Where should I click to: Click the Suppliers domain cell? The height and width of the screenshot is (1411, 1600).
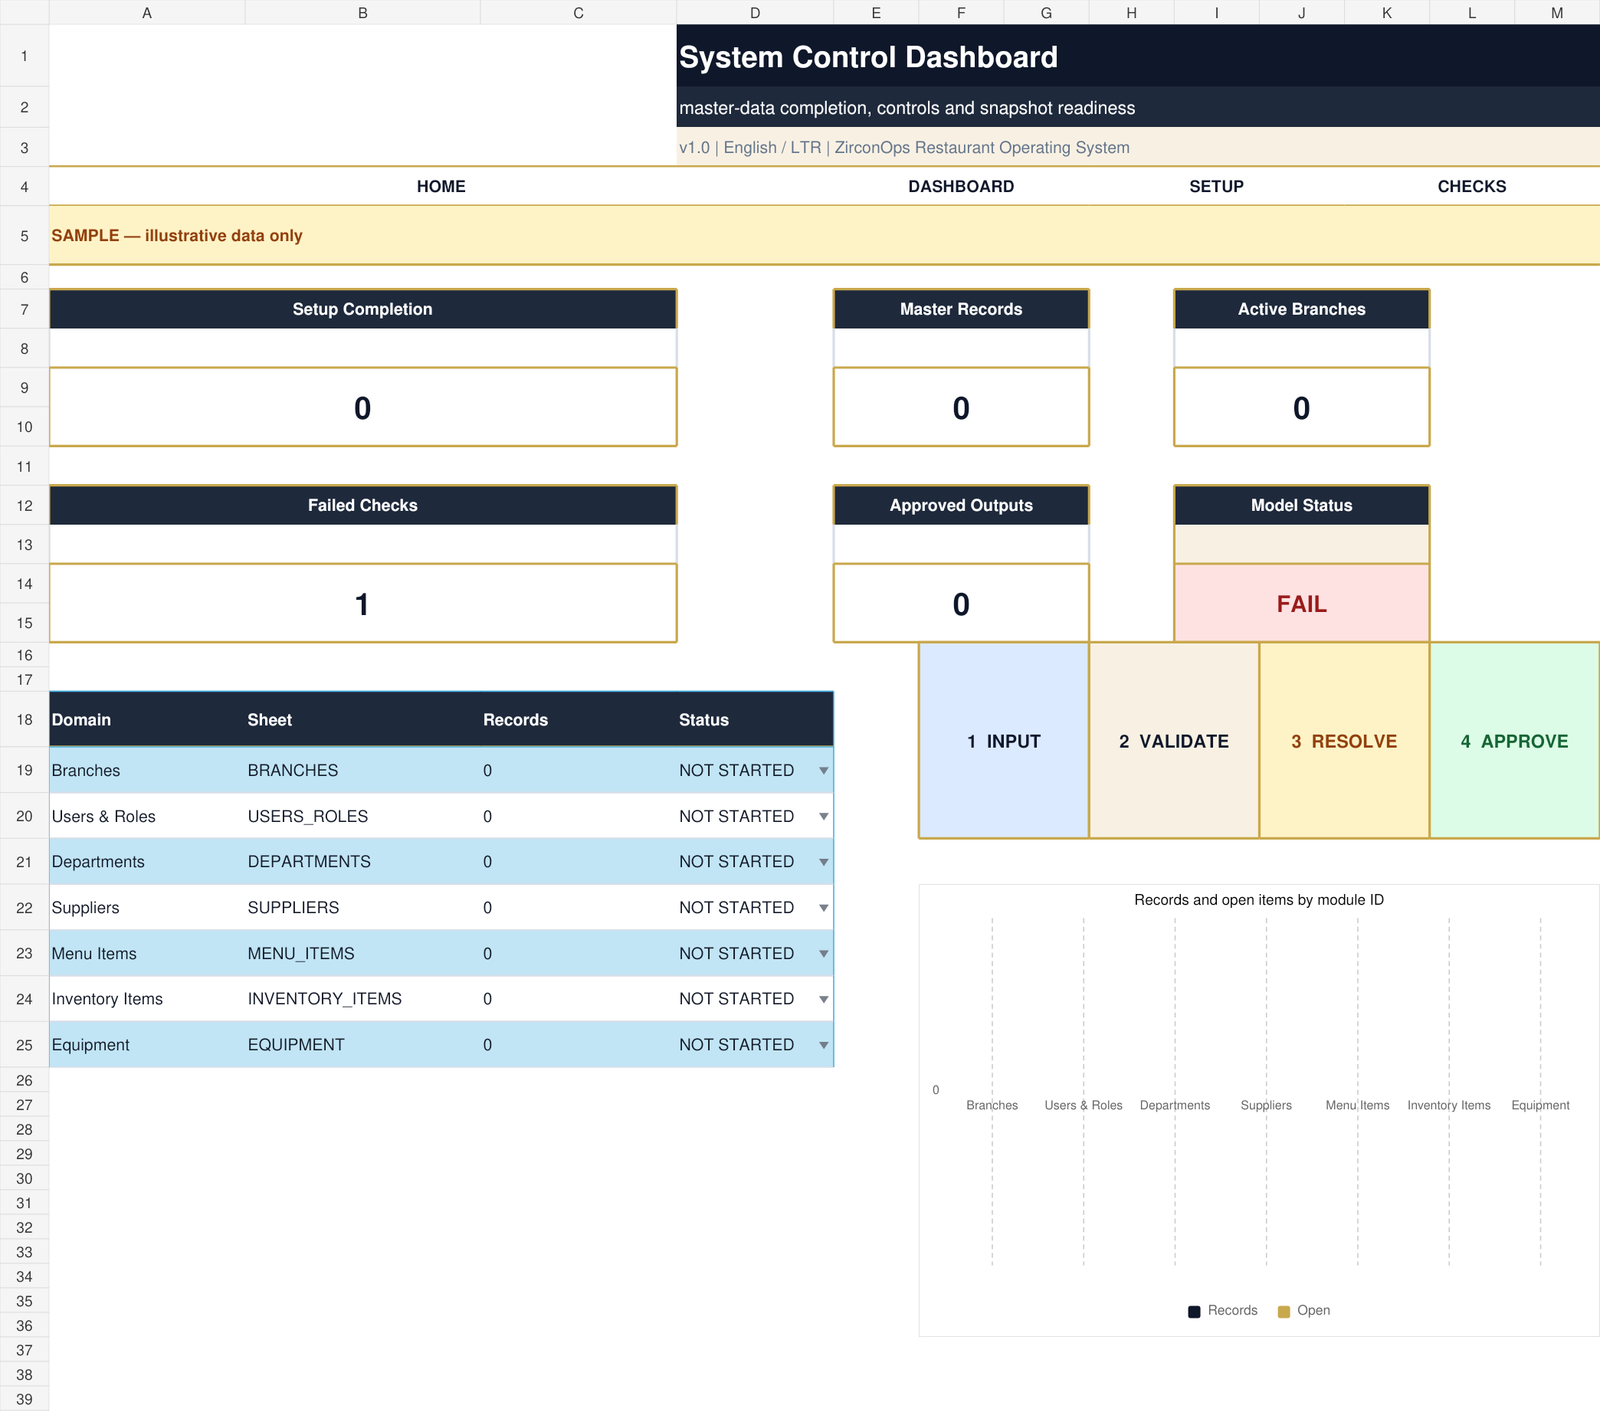point(147,908)
